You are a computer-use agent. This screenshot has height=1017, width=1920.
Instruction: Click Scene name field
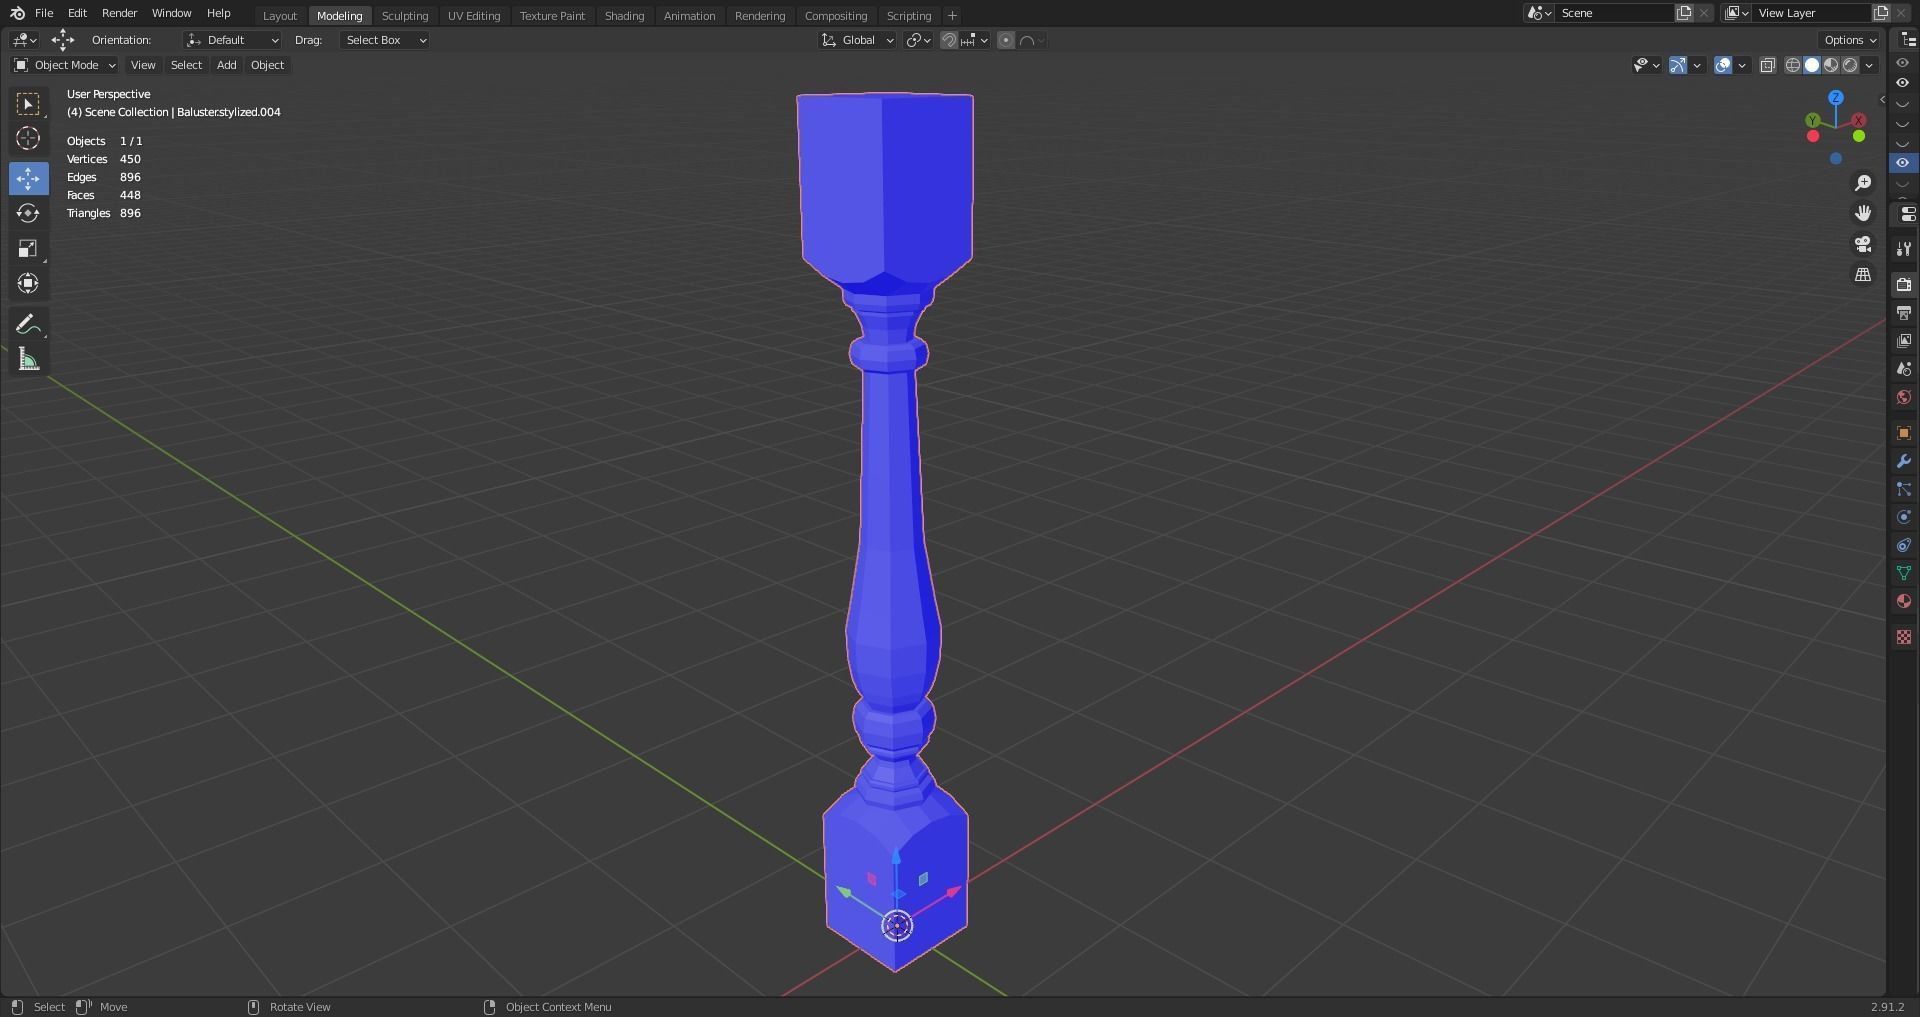[1615, 13]
